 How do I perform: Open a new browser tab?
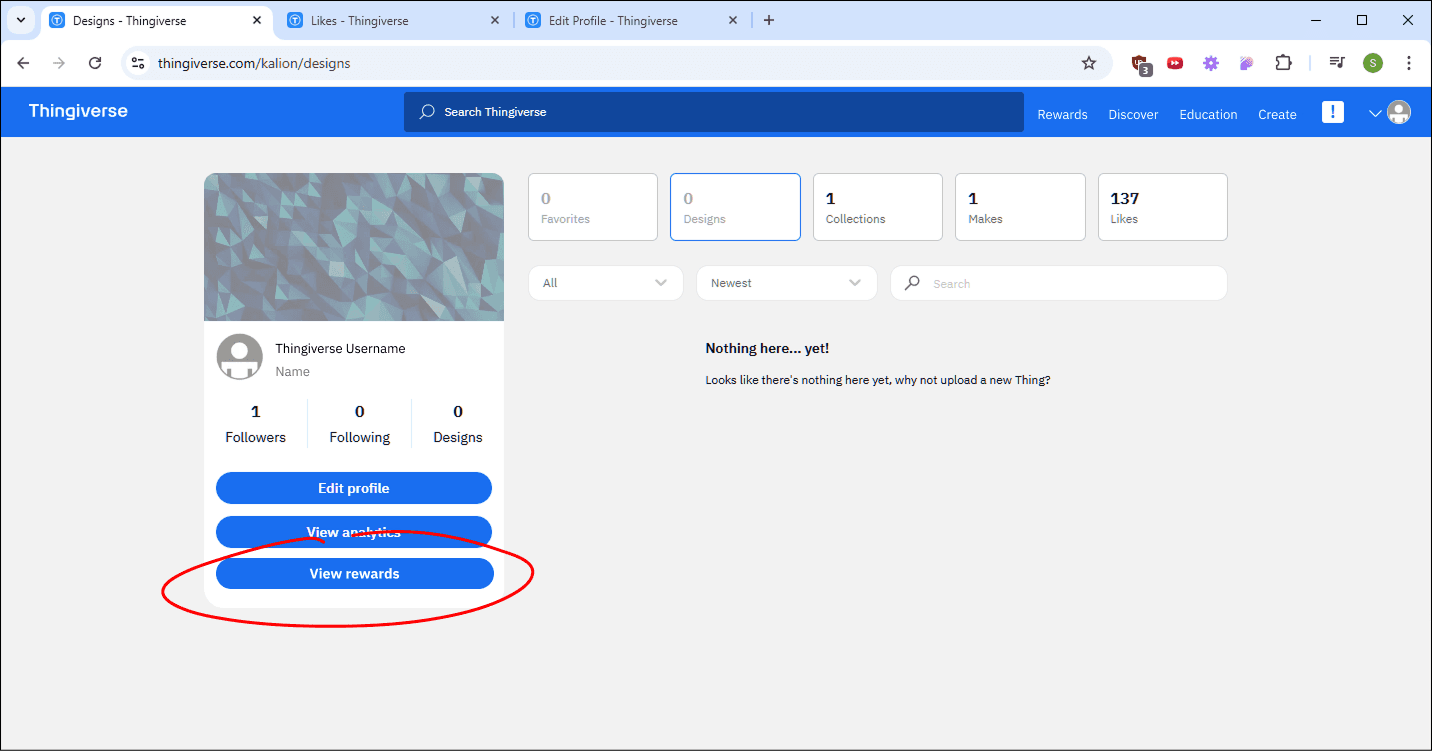tap(768, 20)
